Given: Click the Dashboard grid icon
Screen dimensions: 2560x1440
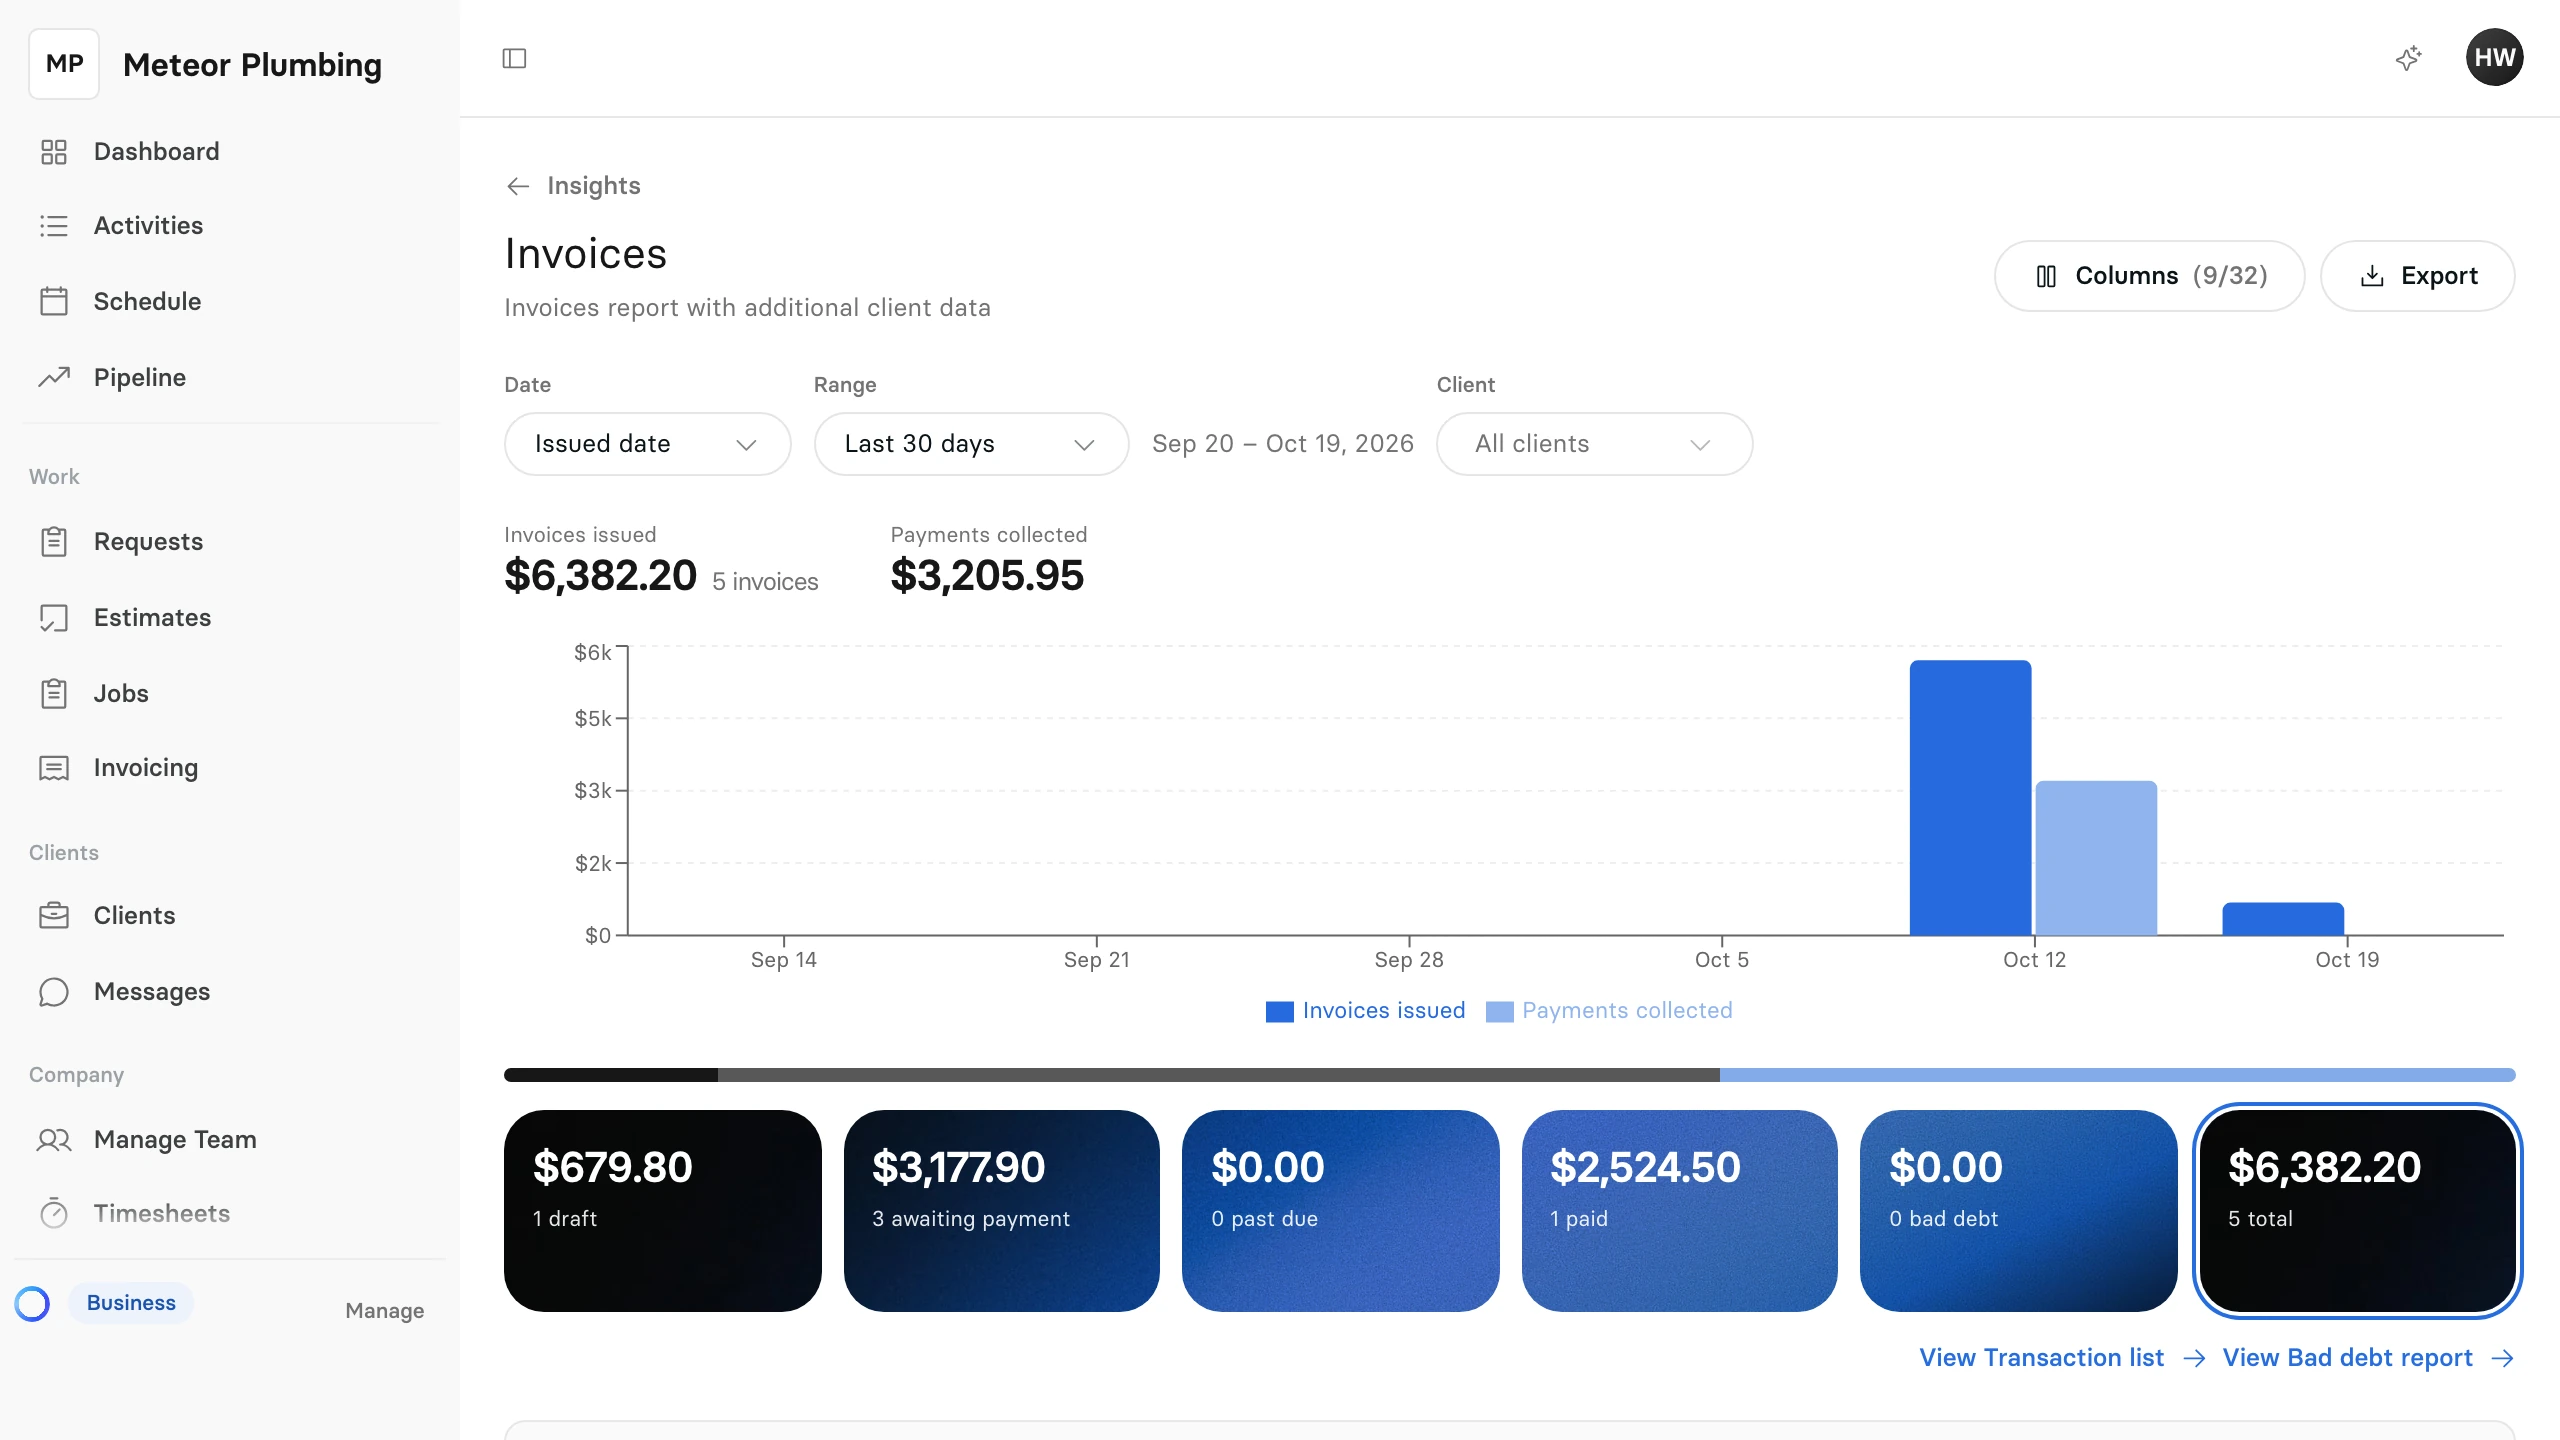Looking at the screenshot, I should pos(53,152).
